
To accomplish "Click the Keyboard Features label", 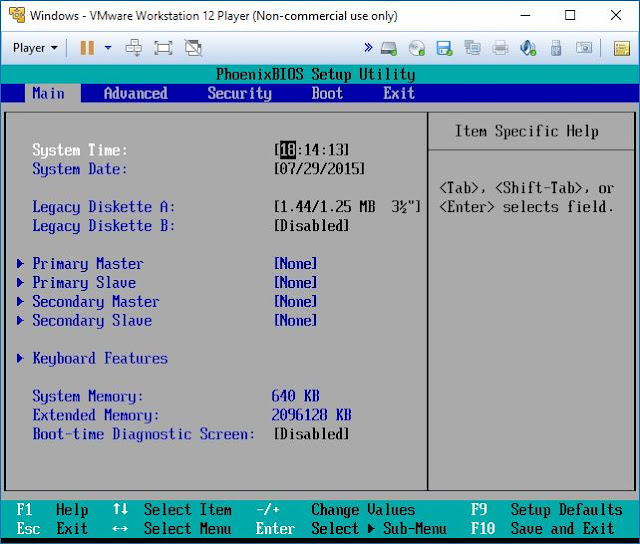I will click(100, 358).
